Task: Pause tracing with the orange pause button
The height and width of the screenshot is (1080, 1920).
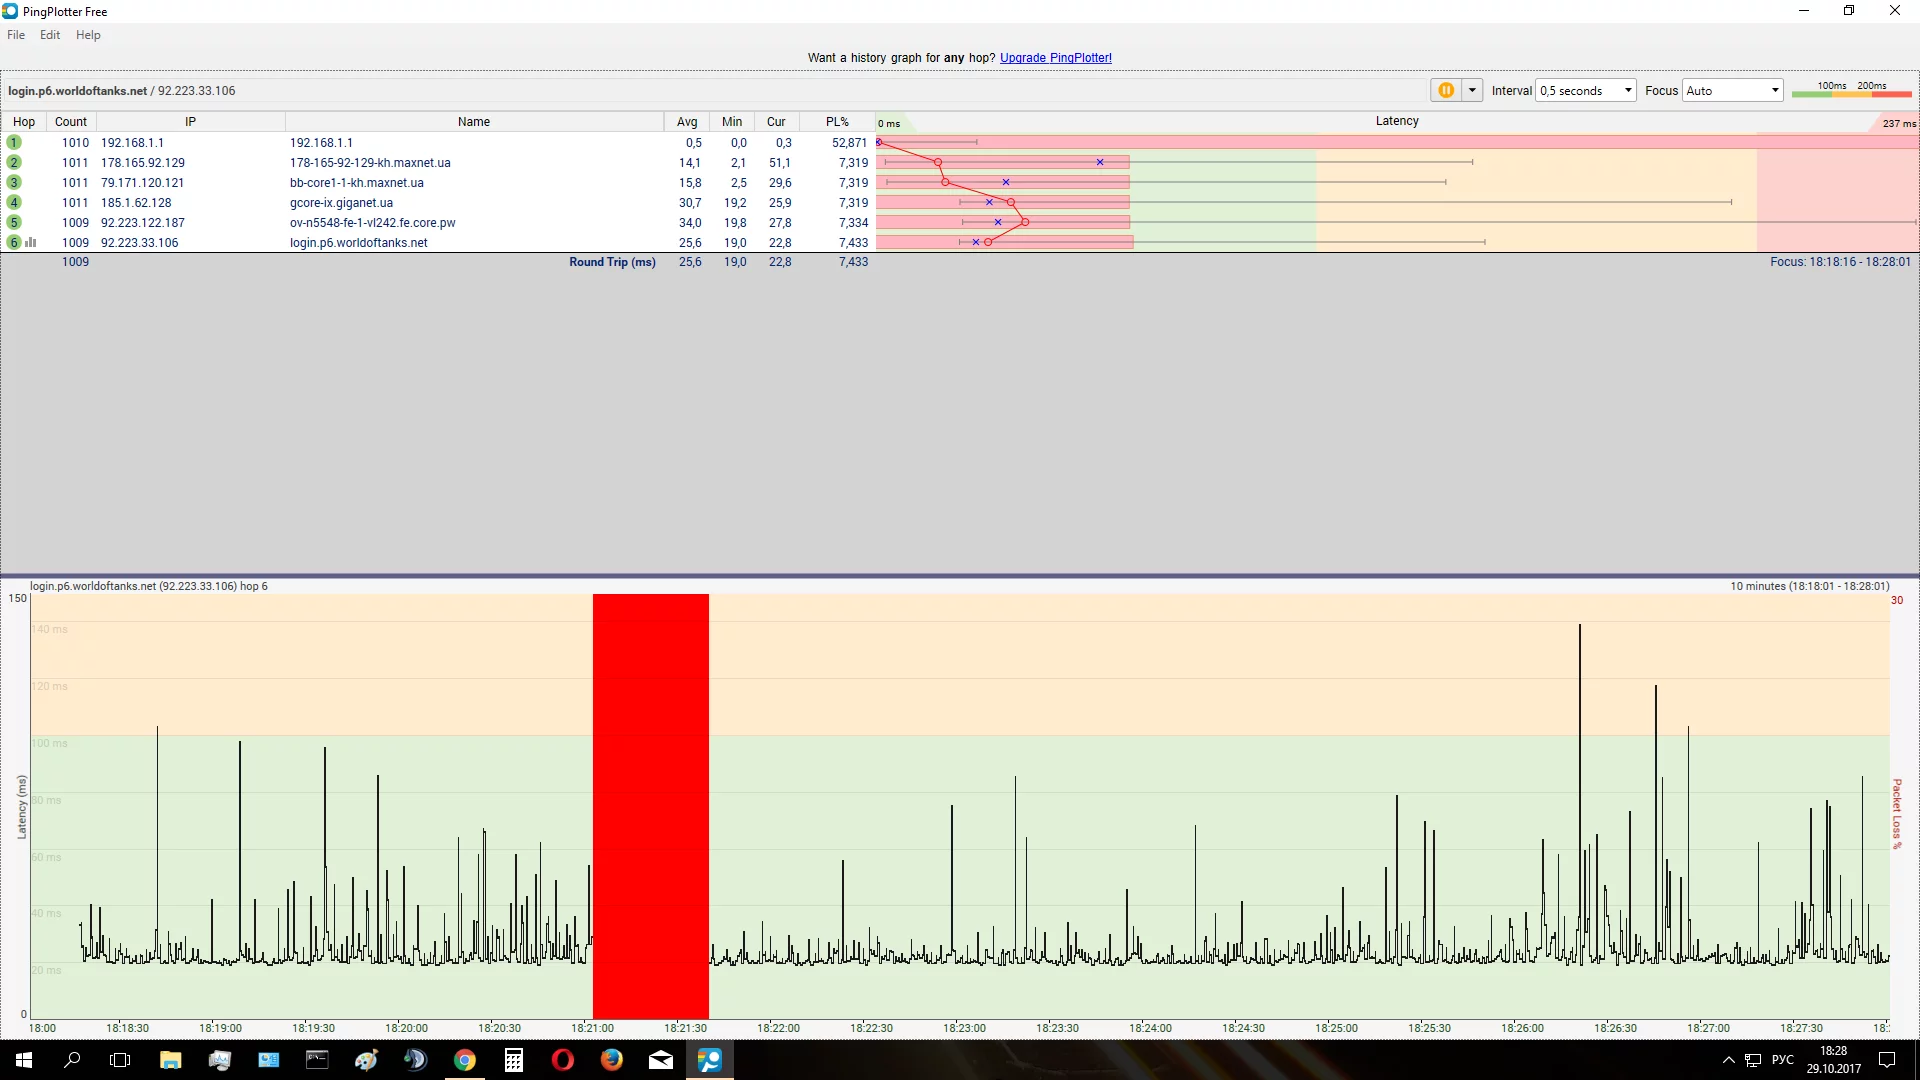Action: pyautogui.click(x=1446, y=90)
